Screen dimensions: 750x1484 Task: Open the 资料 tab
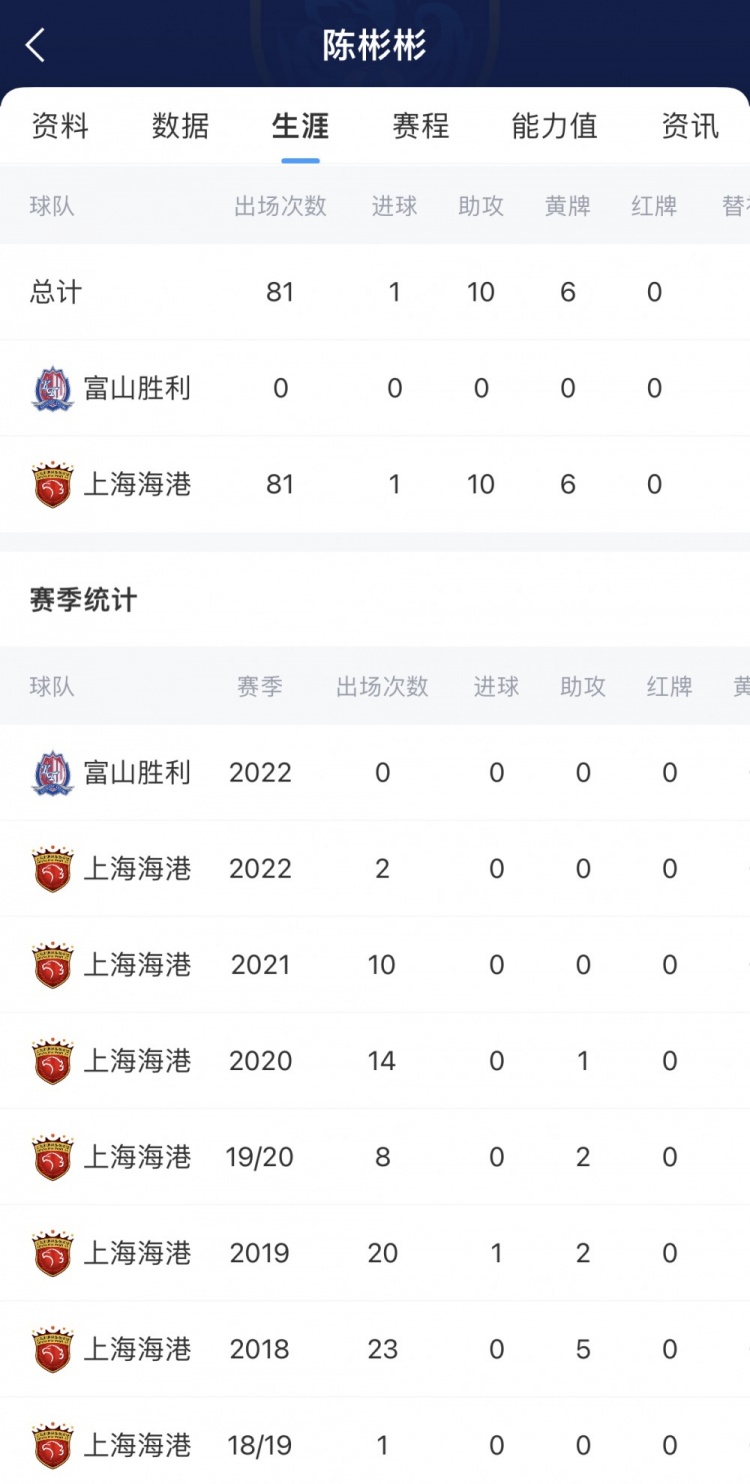tap(60, 126)
